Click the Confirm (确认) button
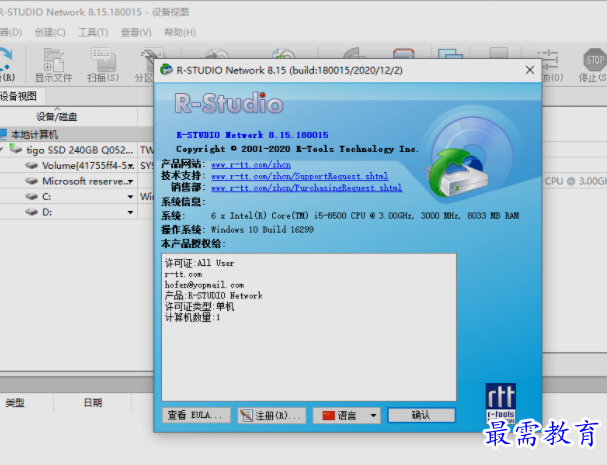 pyautogui.click(x=421, y=415)
